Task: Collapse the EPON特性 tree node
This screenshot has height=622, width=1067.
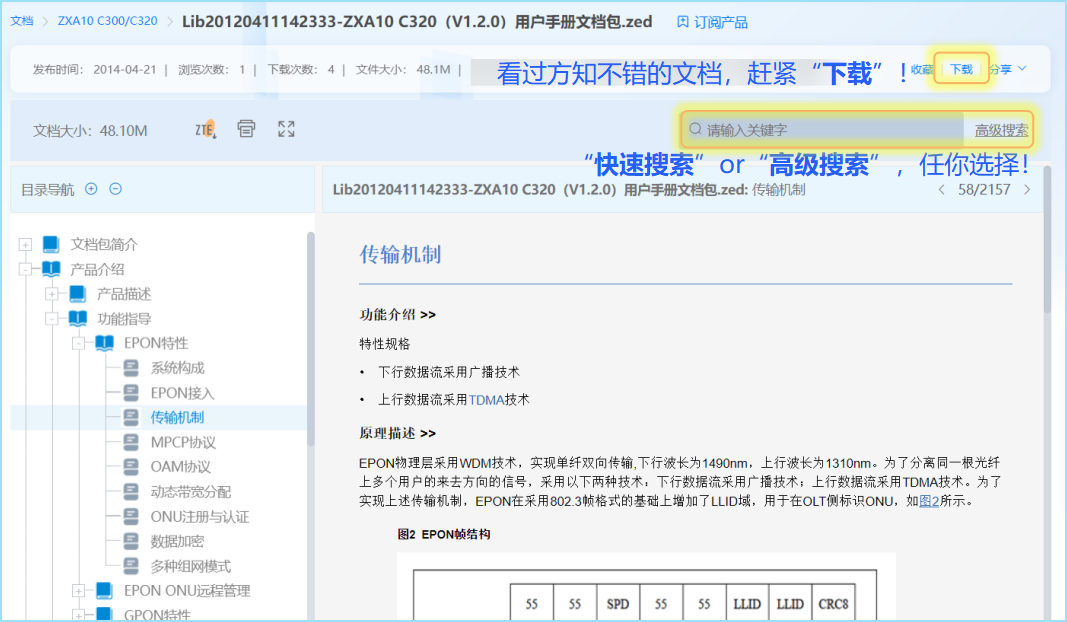Action: 78,343
